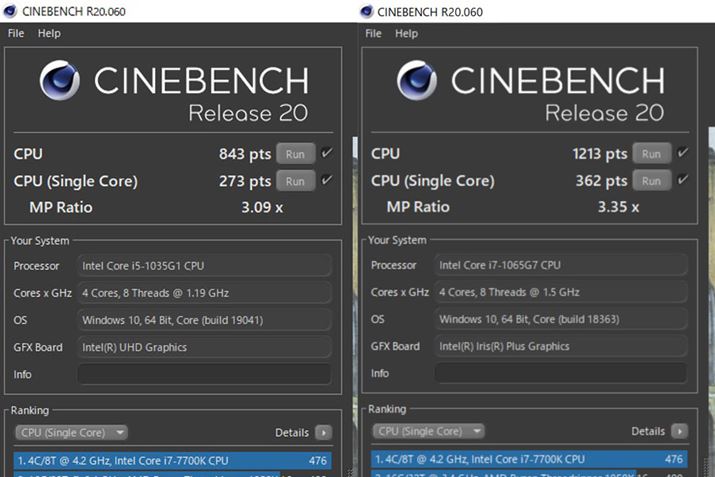Run CPU test showing 1213 pts

[x=652, y=154]
